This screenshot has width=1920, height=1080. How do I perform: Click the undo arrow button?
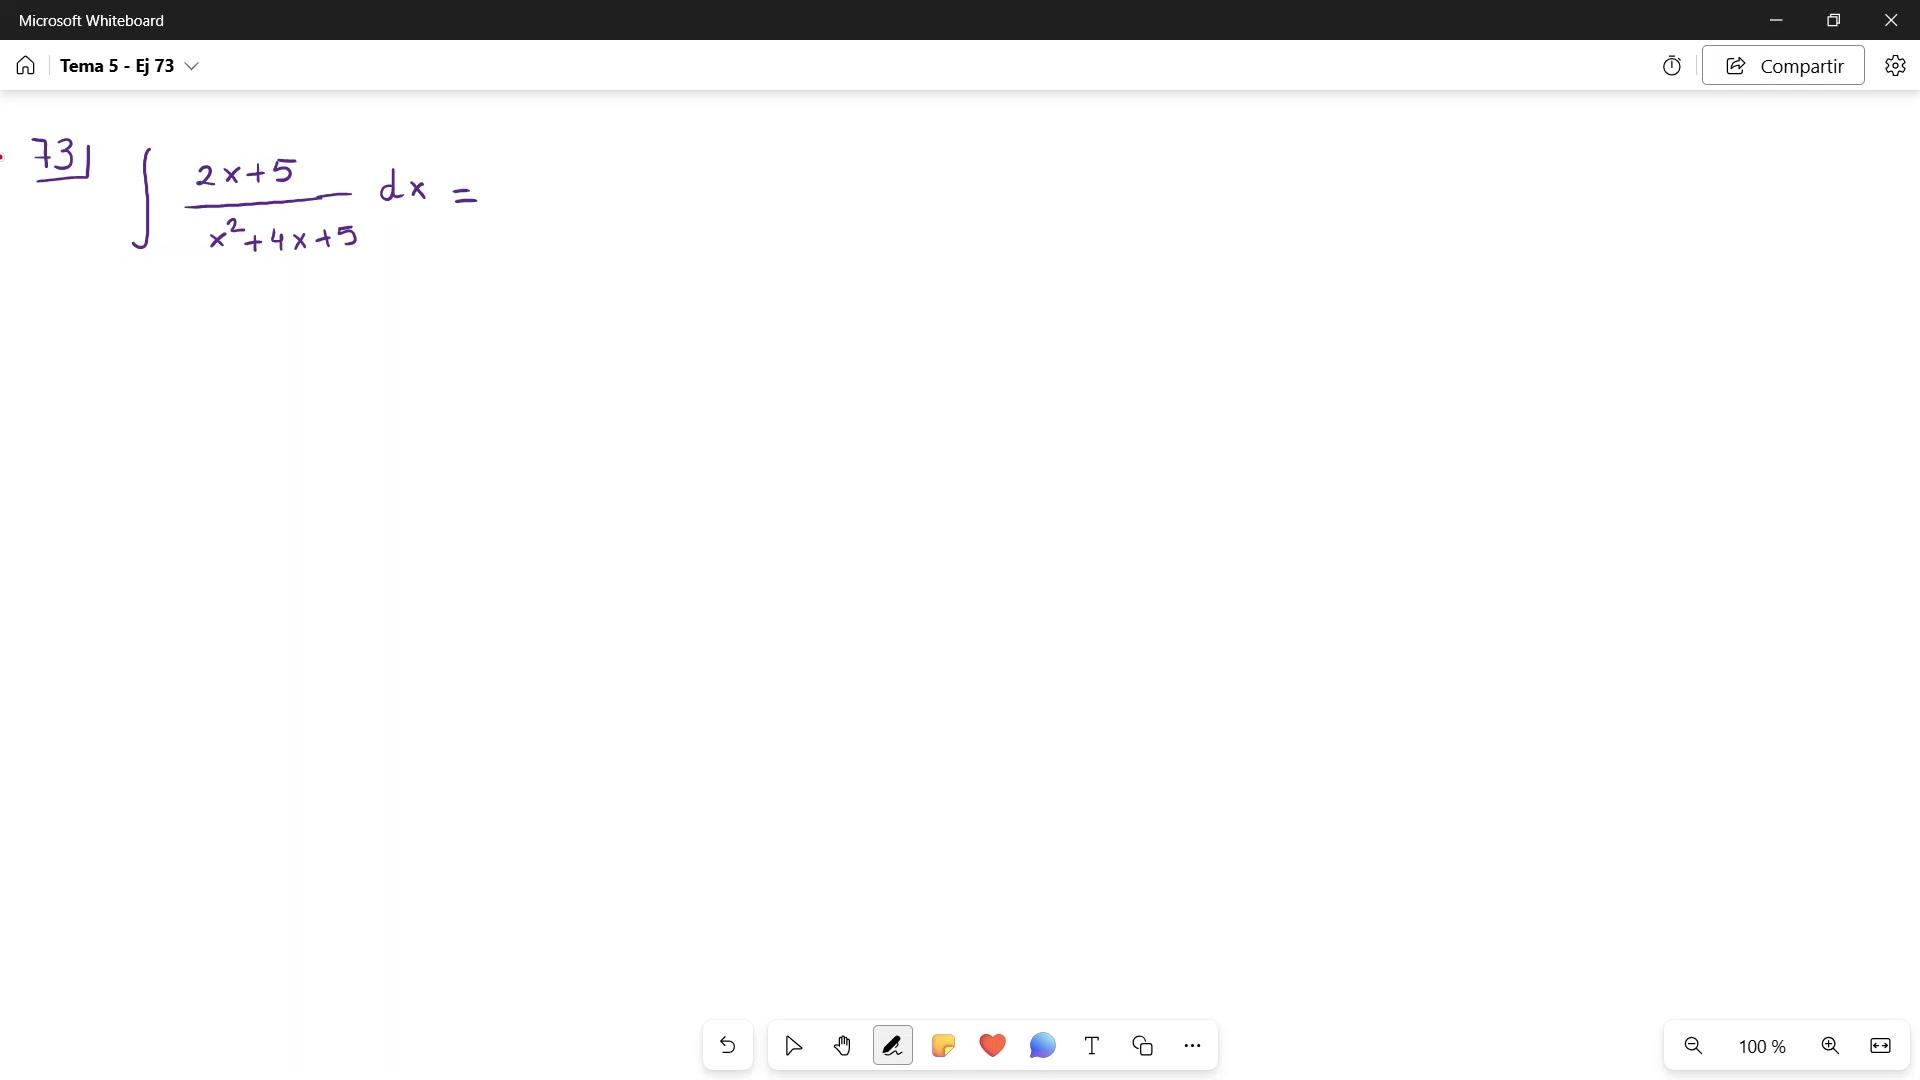pyautogui.click(x=727, y=1046)
